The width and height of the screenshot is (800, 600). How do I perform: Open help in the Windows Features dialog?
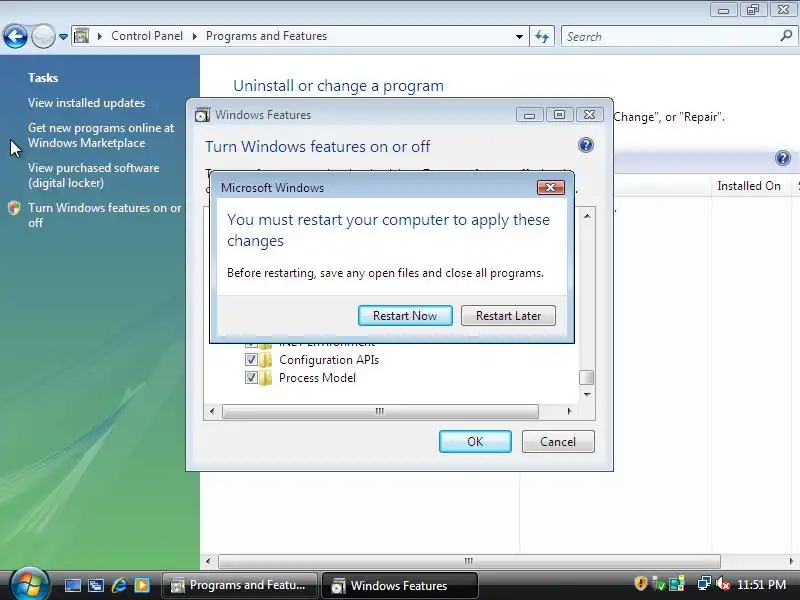586,145
